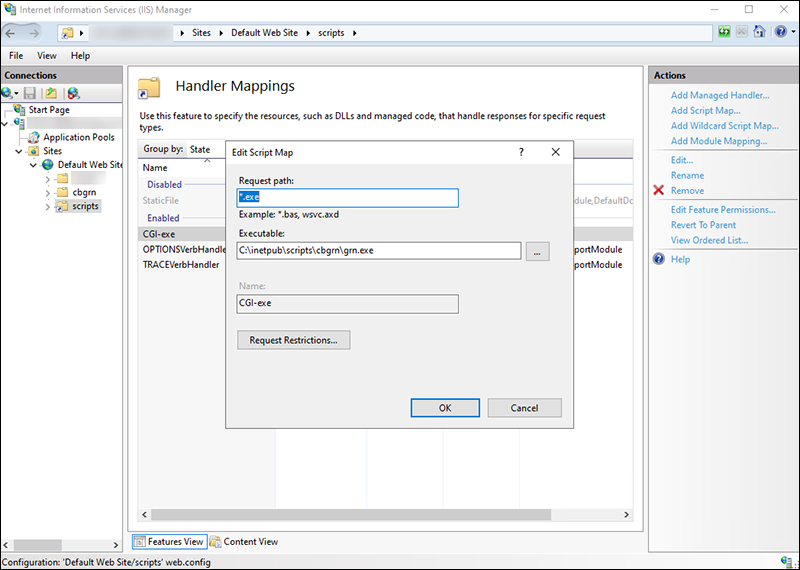Open the help icon in address bar
This screenshot has width=800, height=570.
781,32
